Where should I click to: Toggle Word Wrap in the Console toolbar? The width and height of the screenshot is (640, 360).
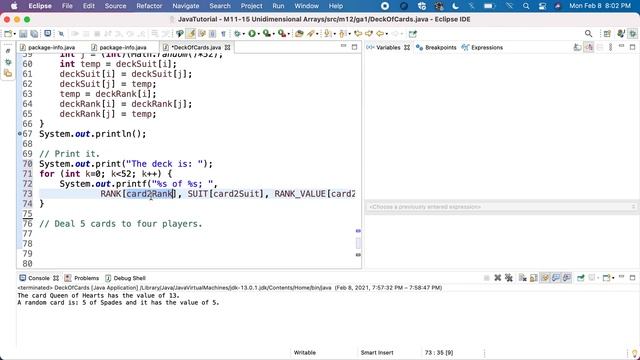545,278
